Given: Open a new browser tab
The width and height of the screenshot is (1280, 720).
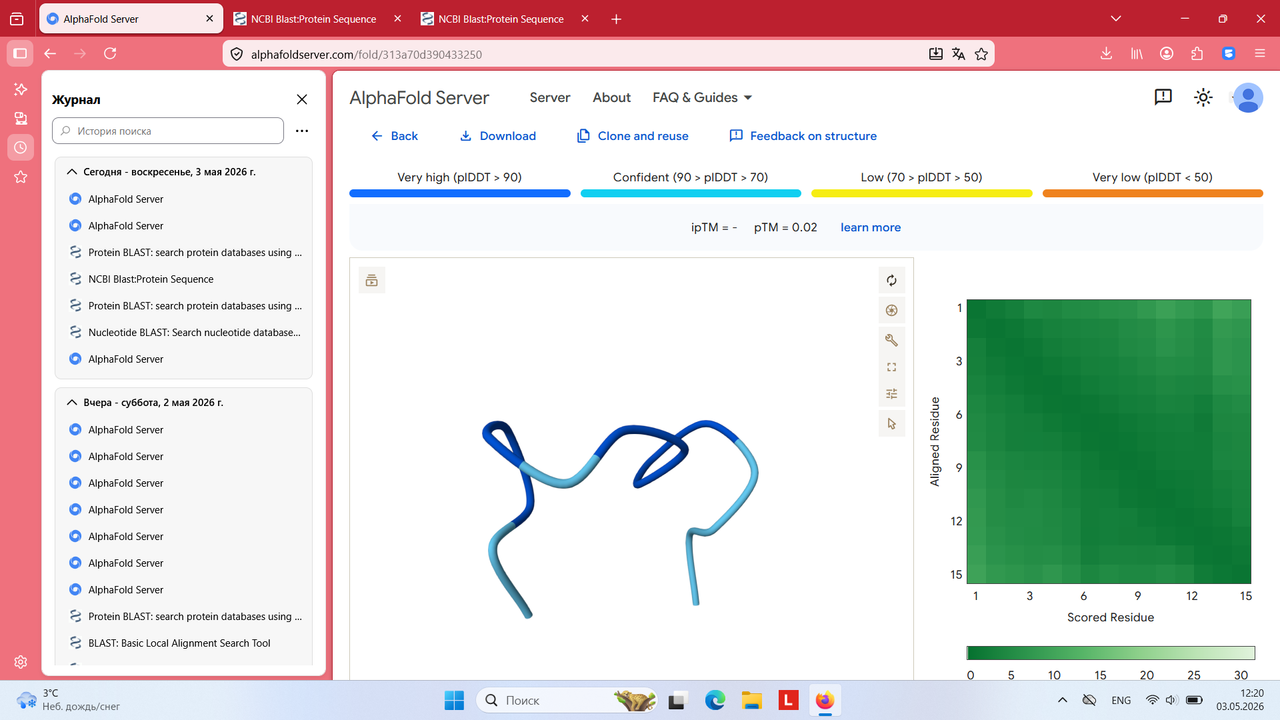Looking at the screenshot, I should coord(616,19).
